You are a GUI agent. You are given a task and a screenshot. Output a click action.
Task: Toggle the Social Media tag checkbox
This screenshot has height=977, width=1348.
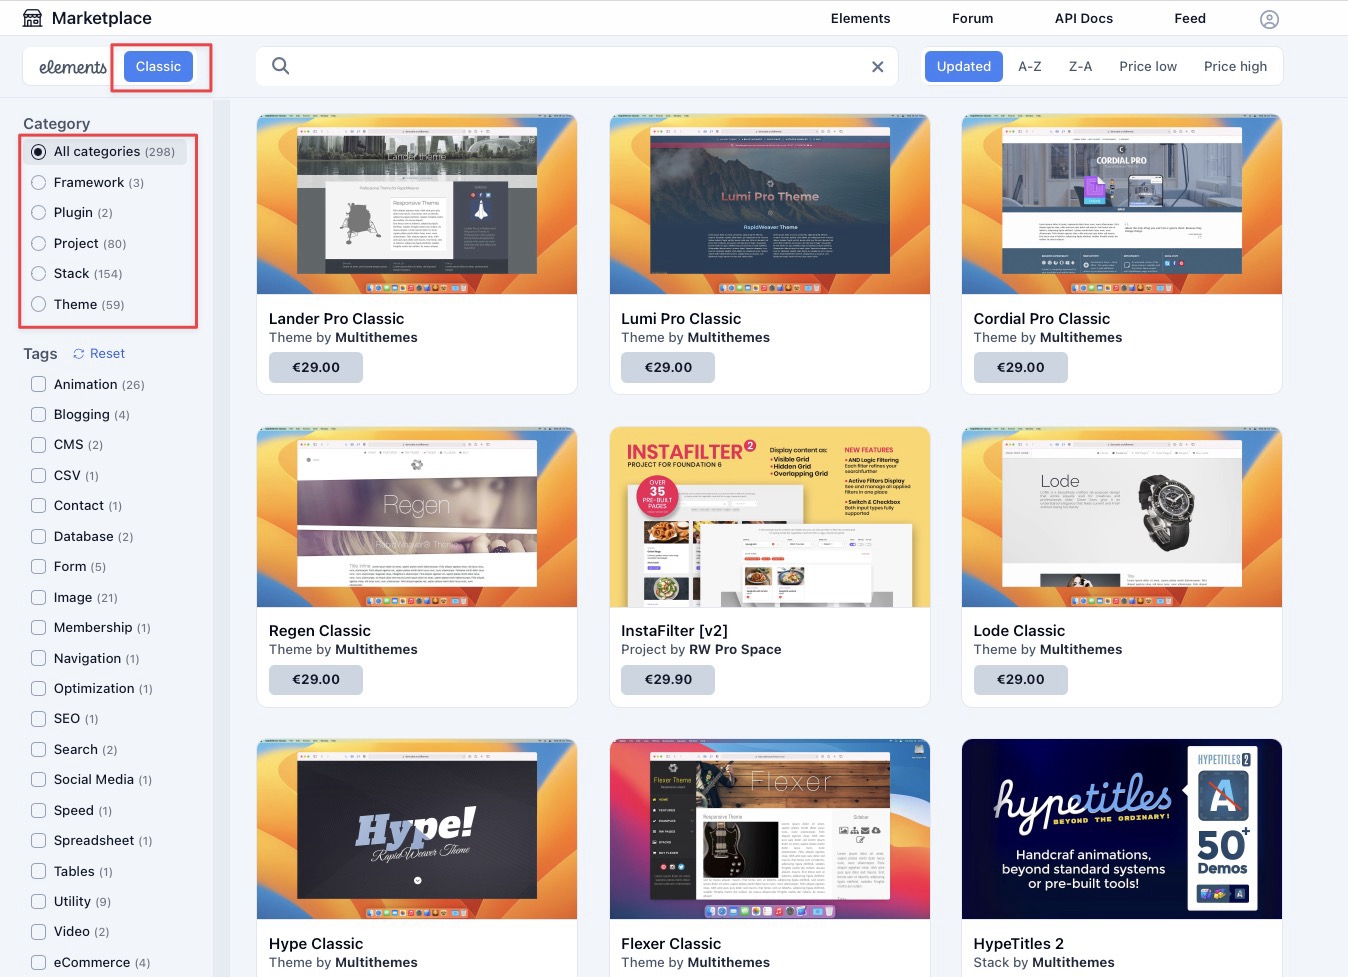coord(39,780)
